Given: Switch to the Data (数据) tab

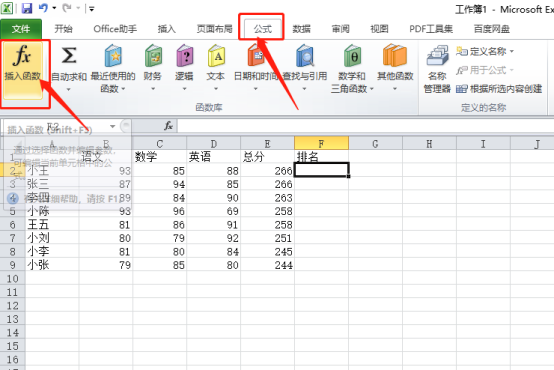Looking at the screenshot, I should click(x=301, y=29).
